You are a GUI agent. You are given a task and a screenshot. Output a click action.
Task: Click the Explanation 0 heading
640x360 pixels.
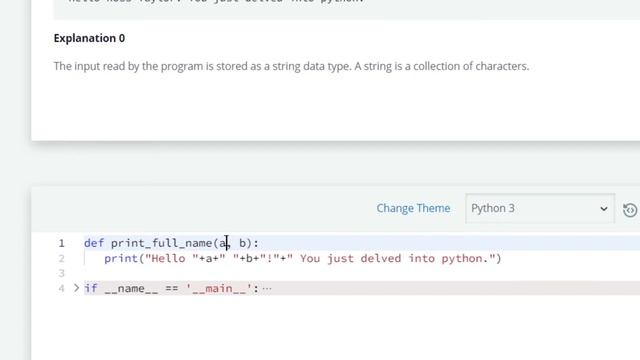89,38
